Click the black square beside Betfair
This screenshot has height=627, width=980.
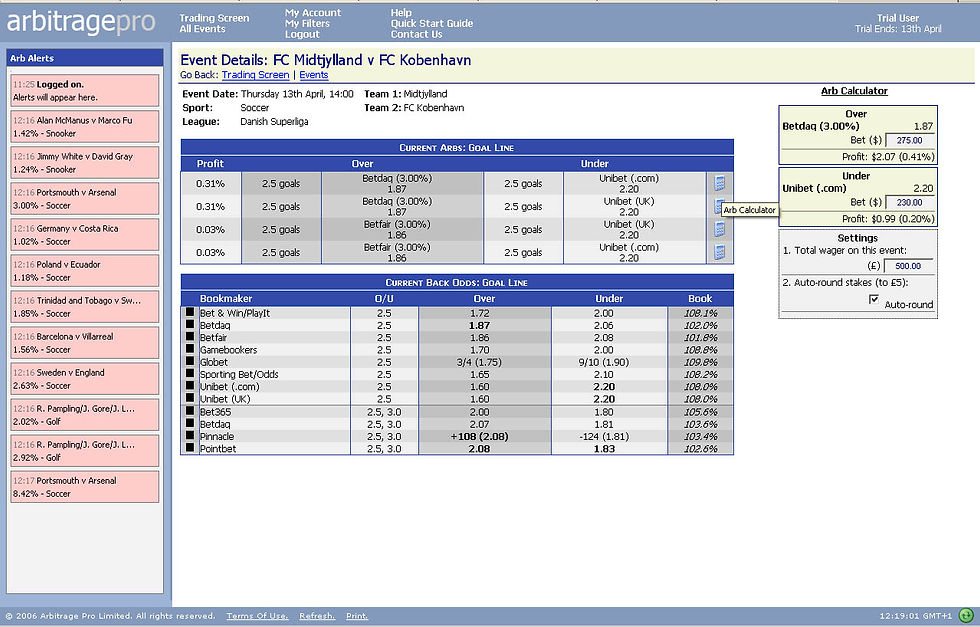click(x=190, y=336)
